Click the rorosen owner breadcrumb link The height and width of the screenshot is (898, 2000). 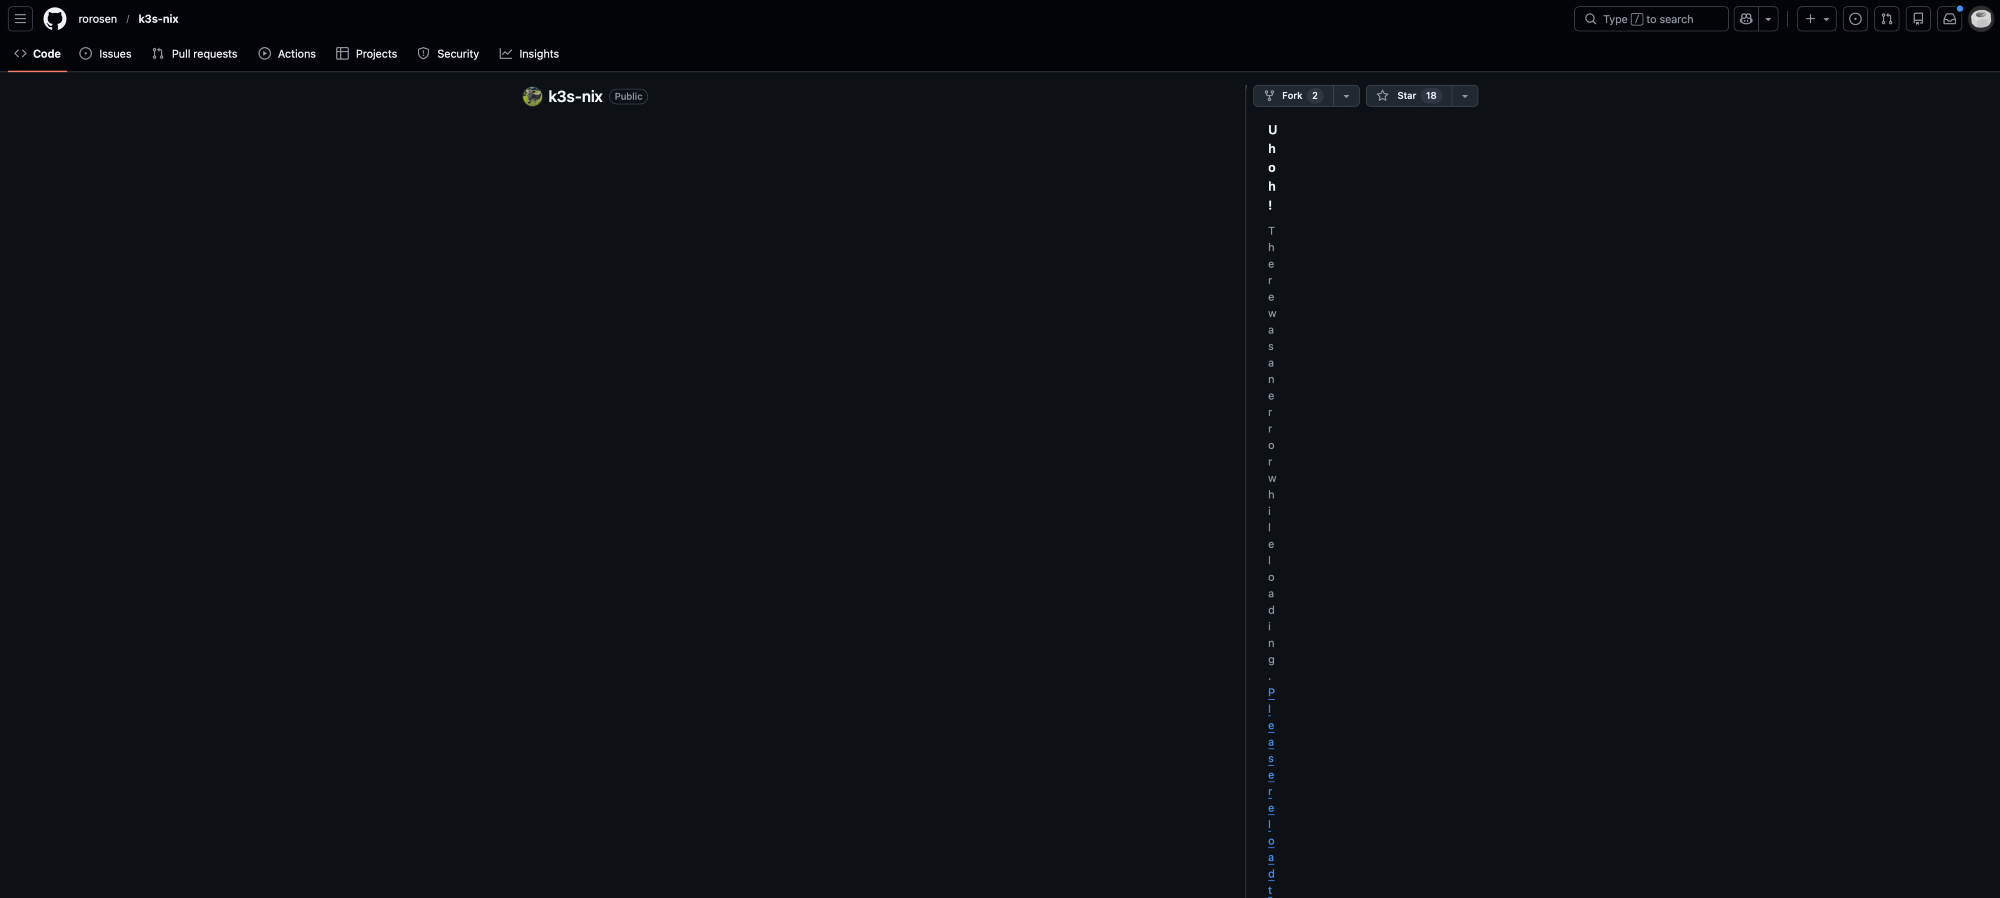[98, 19]
